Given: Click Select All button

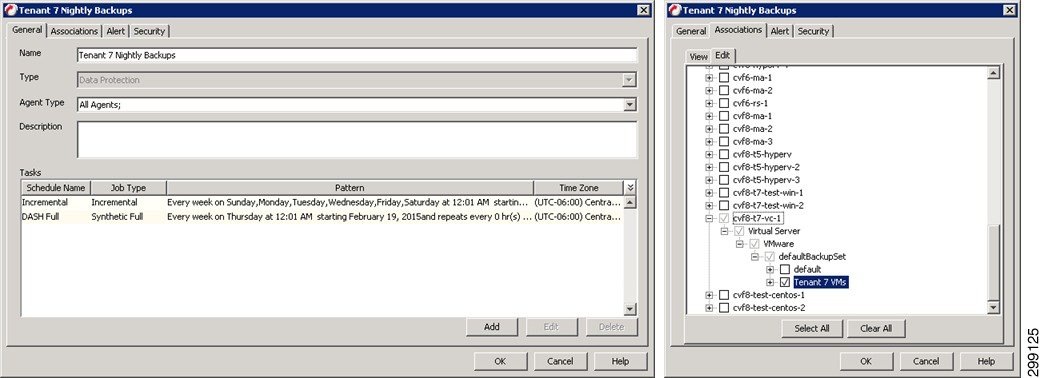Looking at the screenshot, I should pyautogui.click(x=811, y=328).
